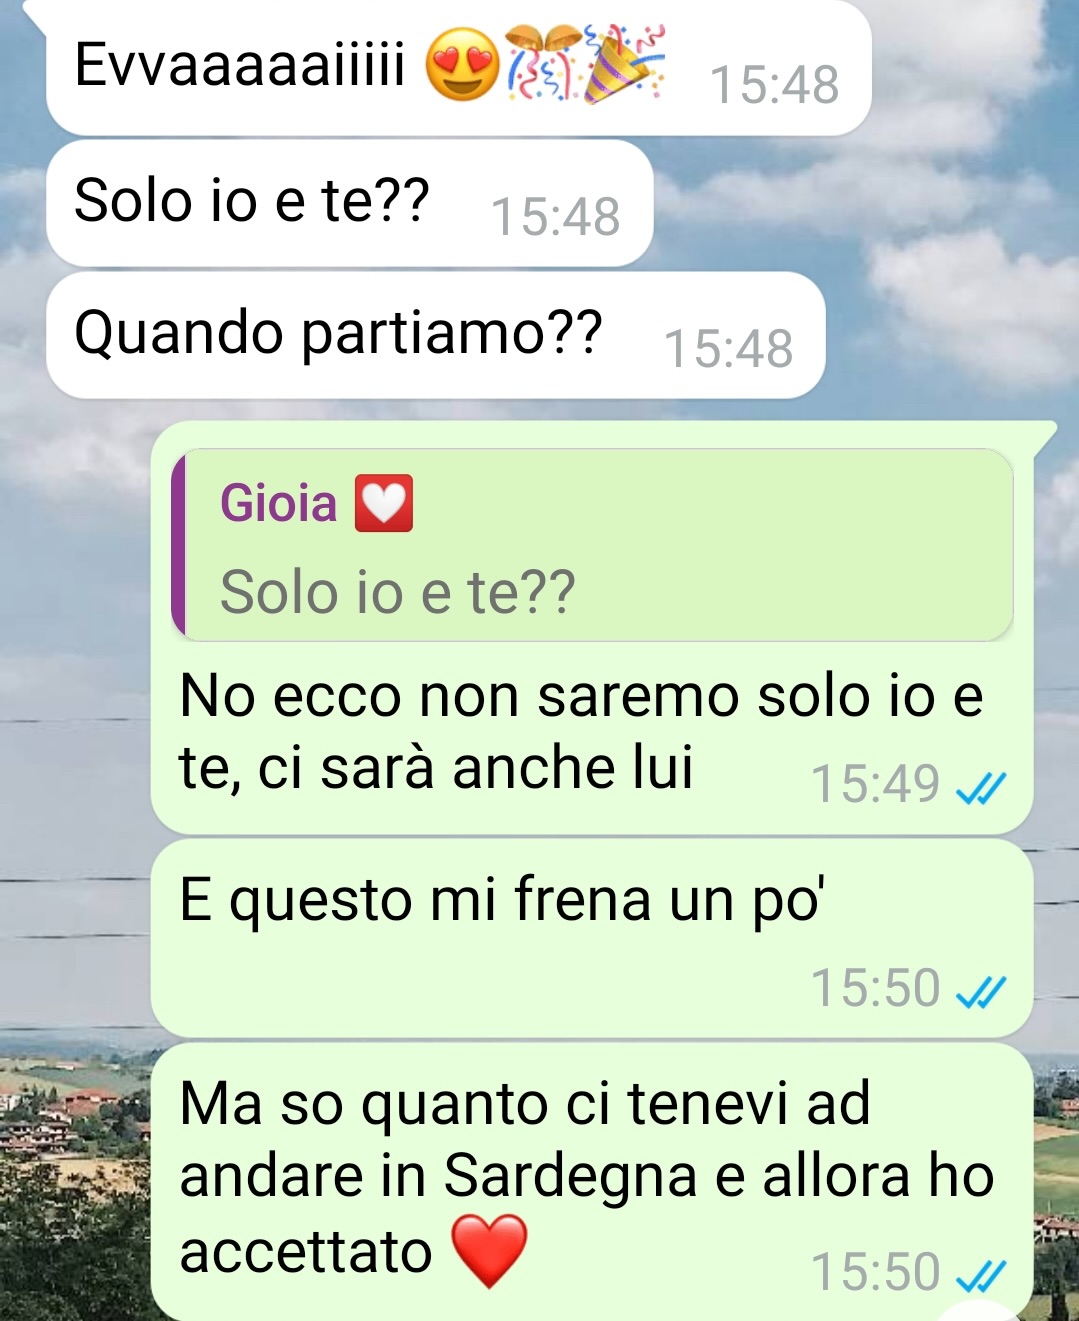1079x1321 pixels.
Task: Tap the 15:48 timestamp on first message
Action: pyautogui.click(x=774, y=85)
